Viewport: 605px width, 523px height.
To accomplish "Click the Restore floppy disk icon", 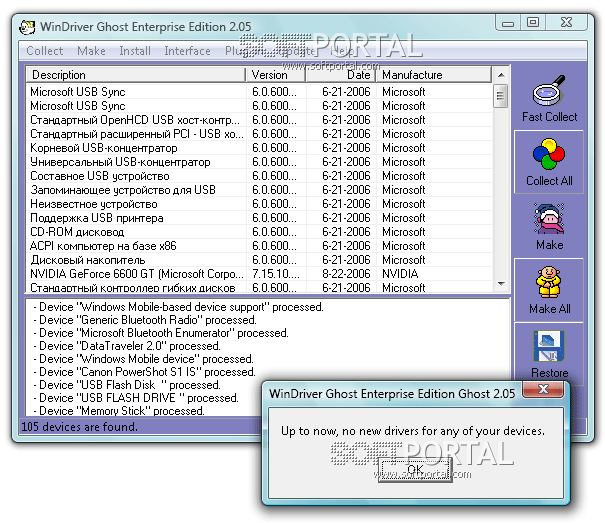I will tap(549, 346).
